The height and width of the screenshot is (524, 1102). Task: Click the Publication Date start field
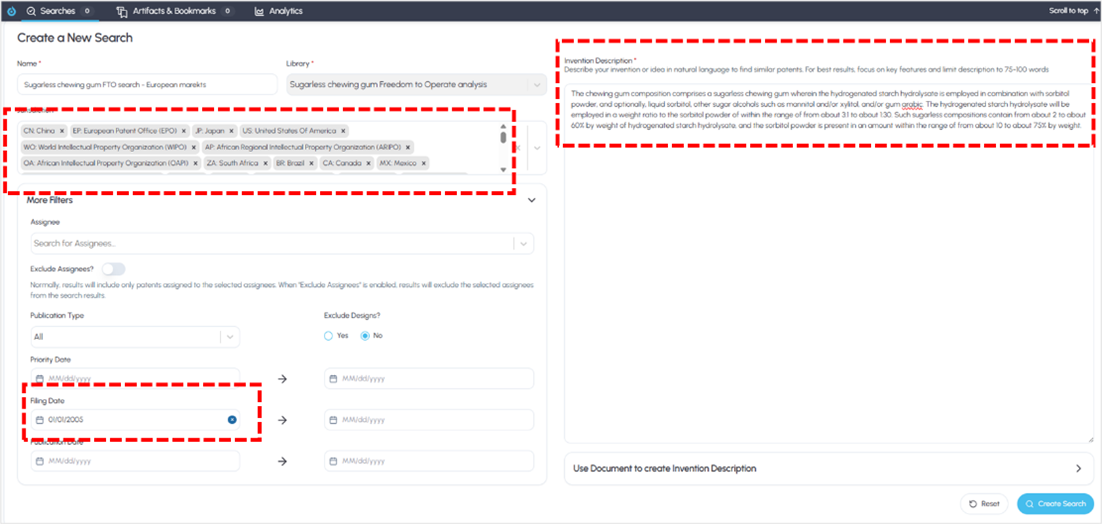(x=135, y=461)
